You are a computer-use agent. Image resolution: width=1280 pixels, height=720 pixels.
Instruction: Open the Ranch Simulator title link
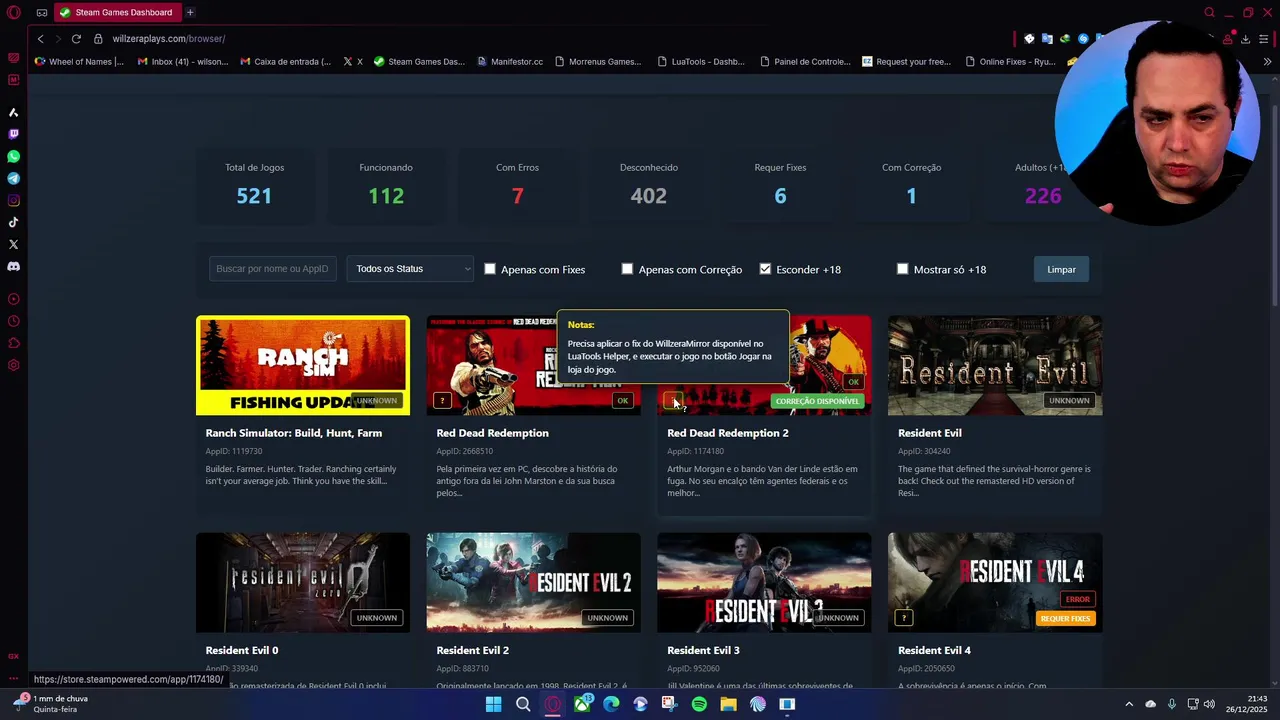tap(294, 433)
